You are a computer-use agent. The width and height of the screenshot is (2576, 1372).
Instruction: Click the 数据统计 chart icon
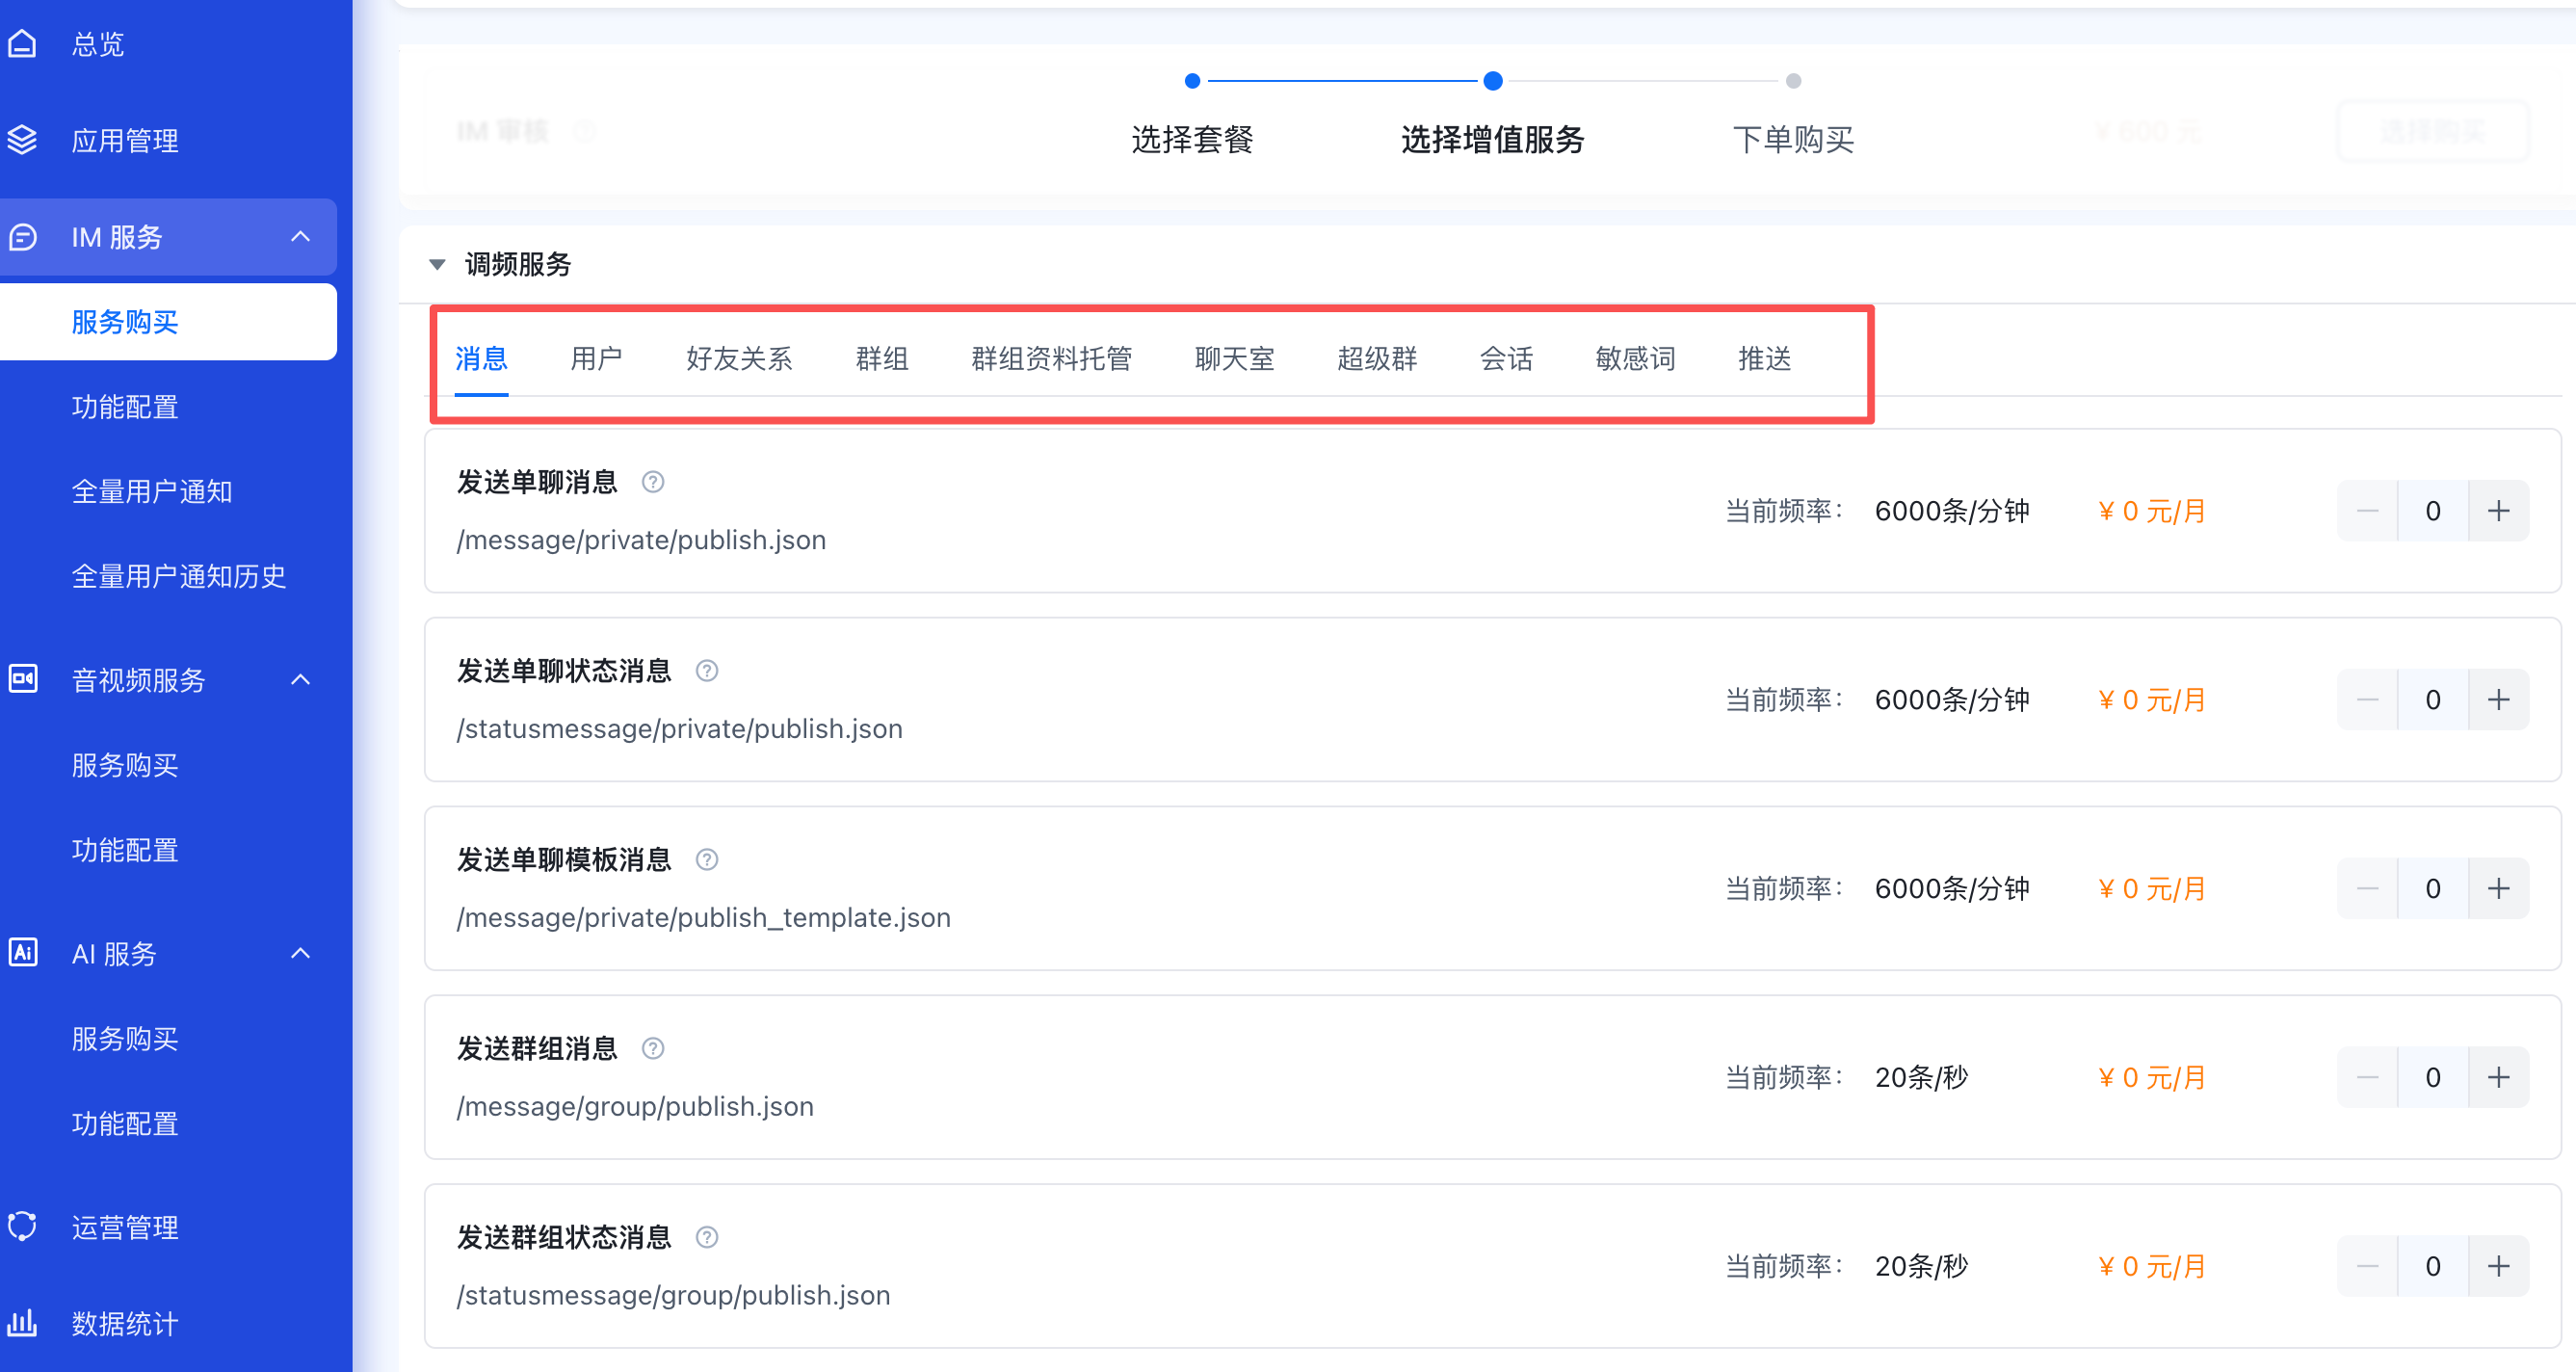[22, 1323]
